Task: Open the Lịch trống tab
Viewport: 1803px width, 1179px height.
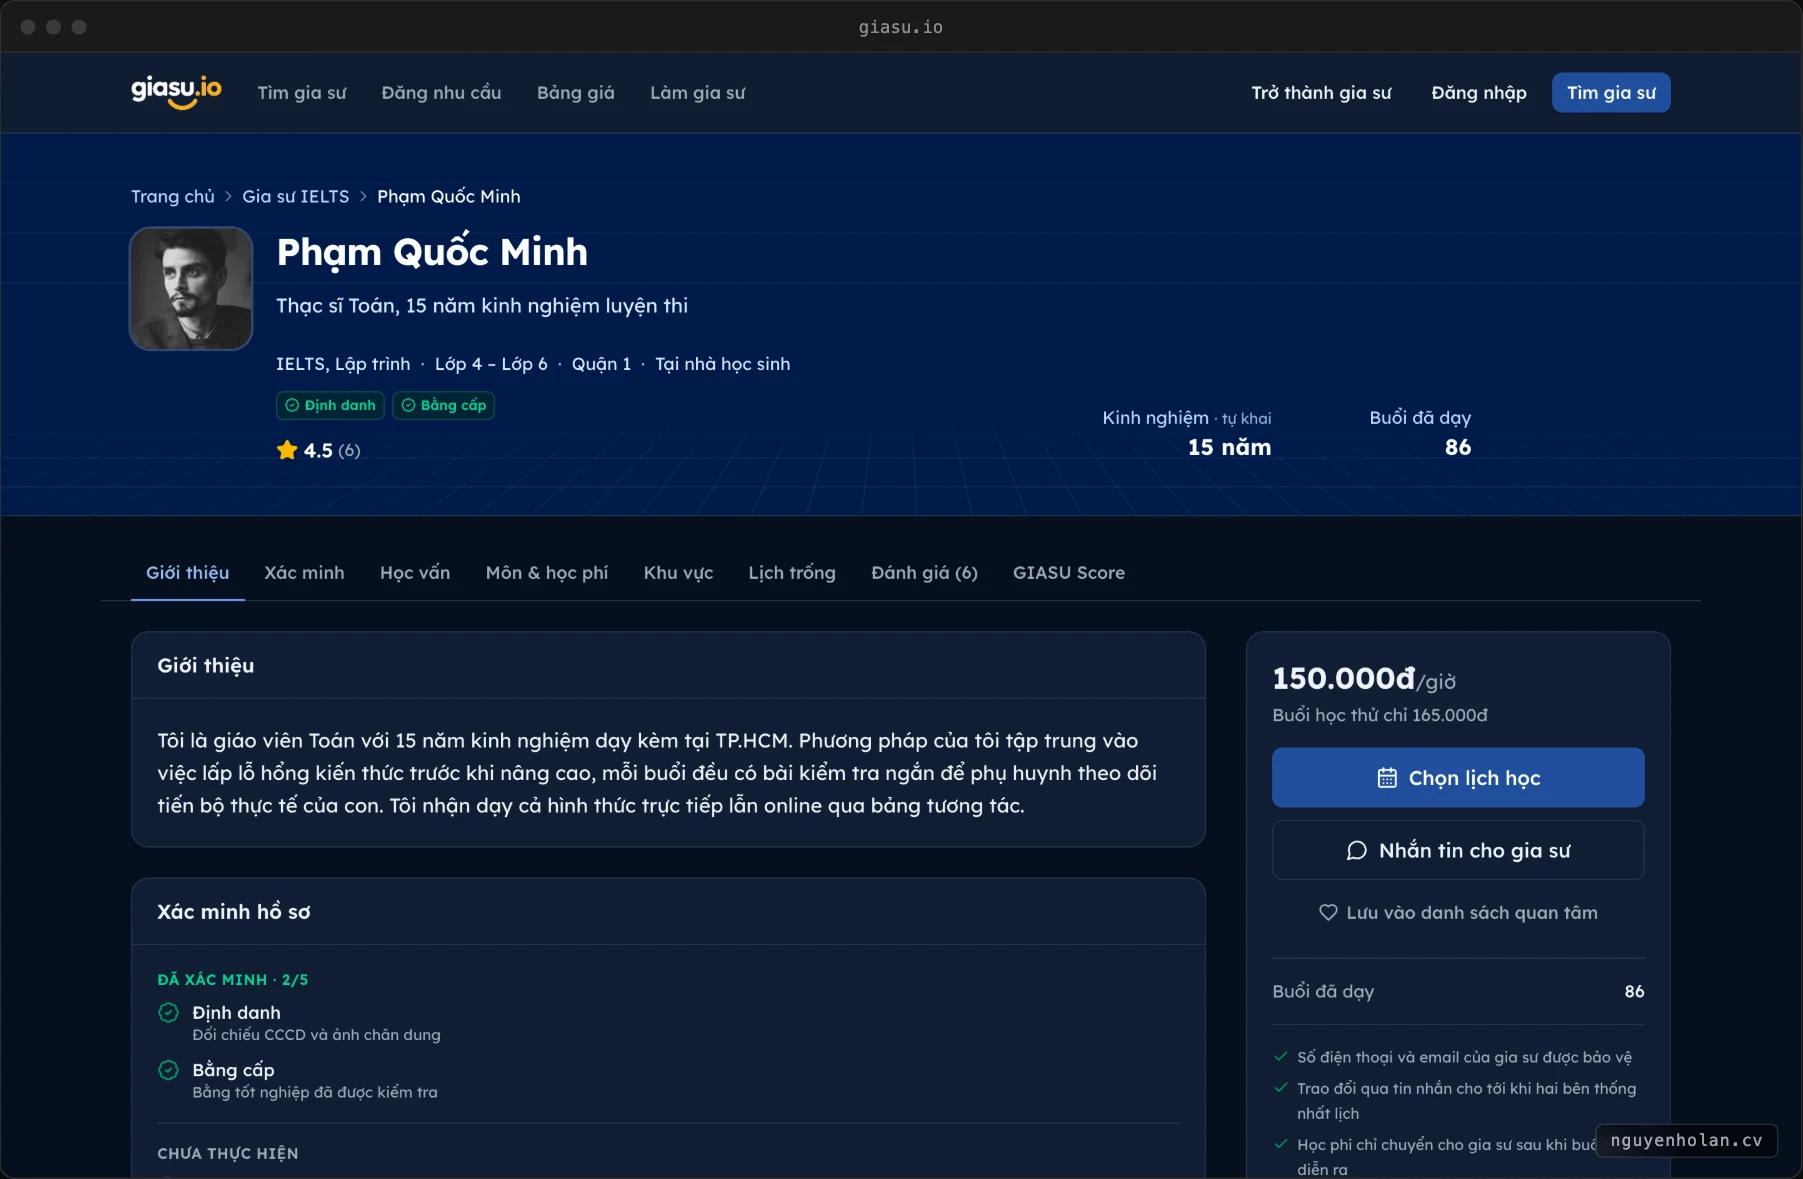Action: pyautogui.click(x=792, y=573)
